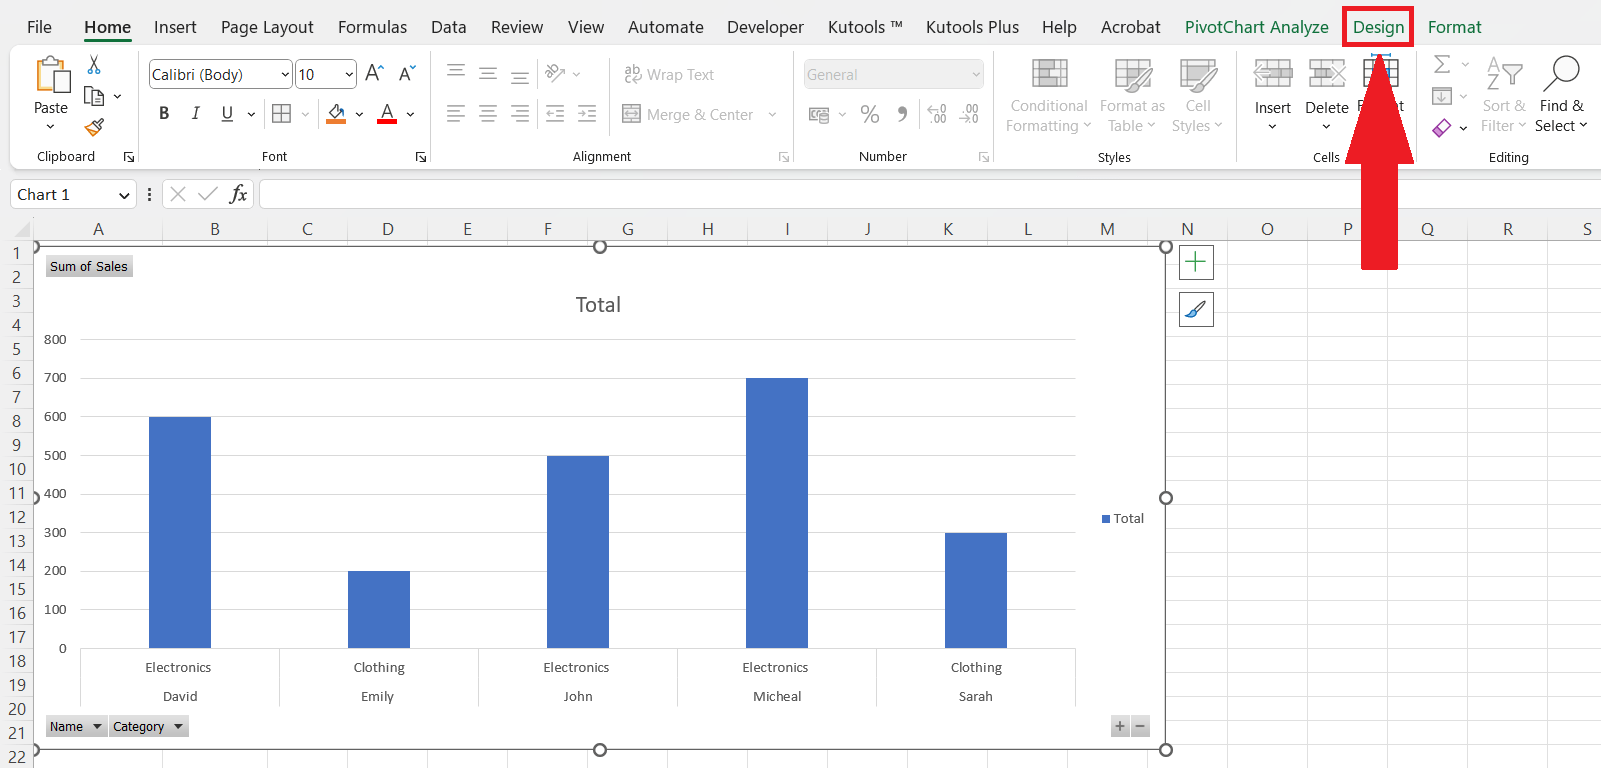Apply the red Font Color
This screenshot has height=768, width=1601.
(387, 114)
